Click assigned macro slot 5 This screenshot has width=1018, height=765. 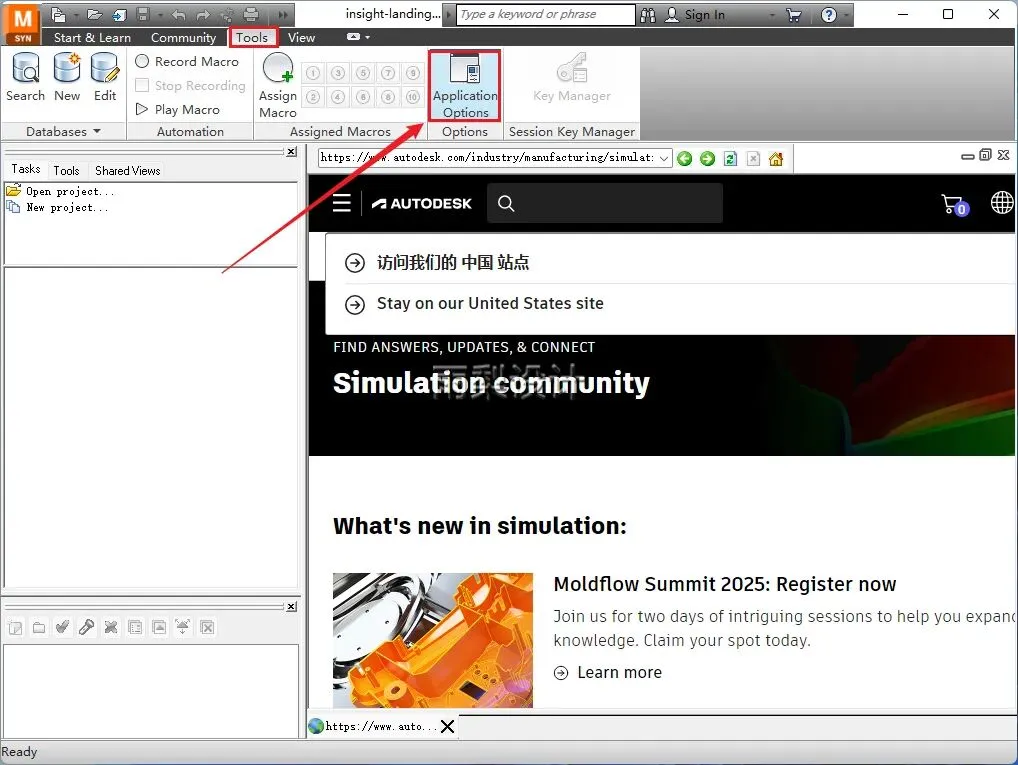[363, 73]
